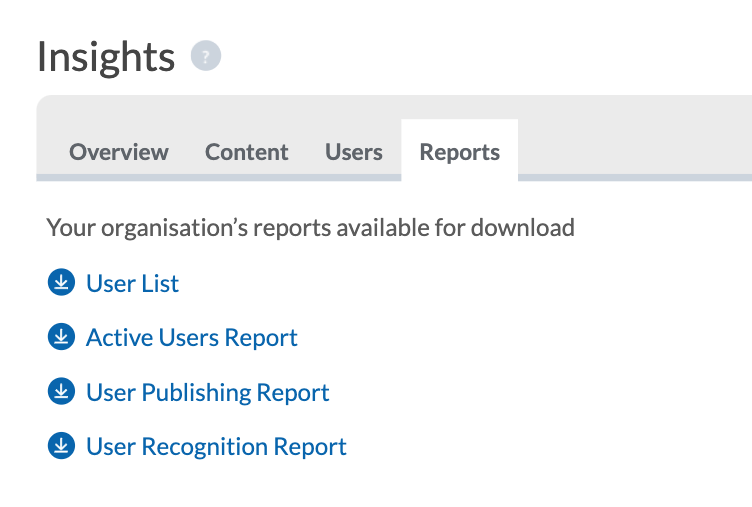Switch to the Overview tab

click(x=119, y=152)
